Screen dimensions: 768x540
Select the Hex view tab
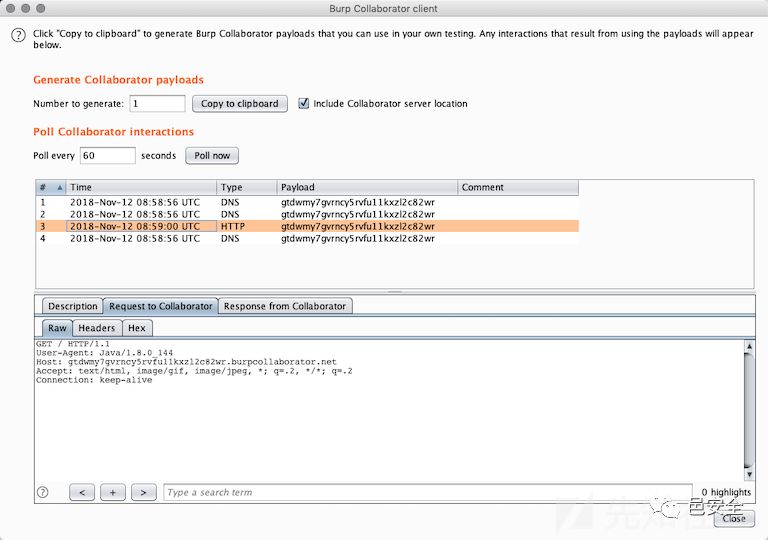[137, 328]
